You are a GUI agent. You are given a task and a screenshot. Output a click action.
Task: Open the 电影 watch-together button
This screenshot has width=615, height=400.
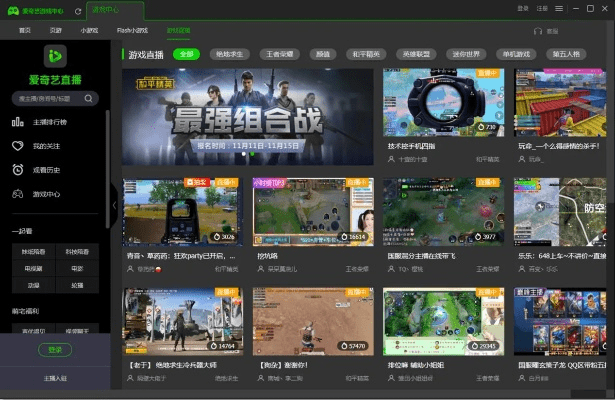(77, 269)
